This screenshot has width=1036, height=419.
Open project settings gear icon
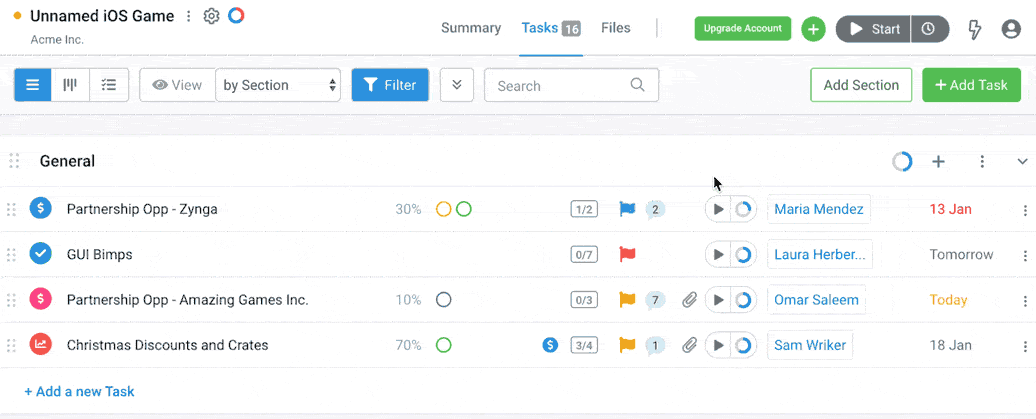[x=211, y=16]
